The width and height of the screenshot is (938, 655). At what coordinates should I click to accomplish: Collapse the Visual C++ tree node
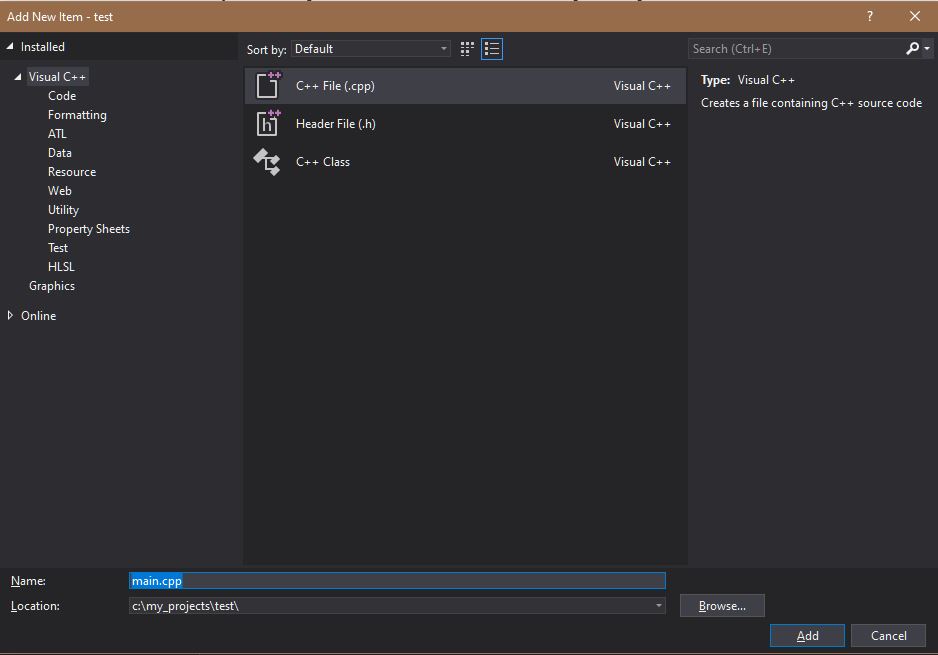tap(18, 77)
